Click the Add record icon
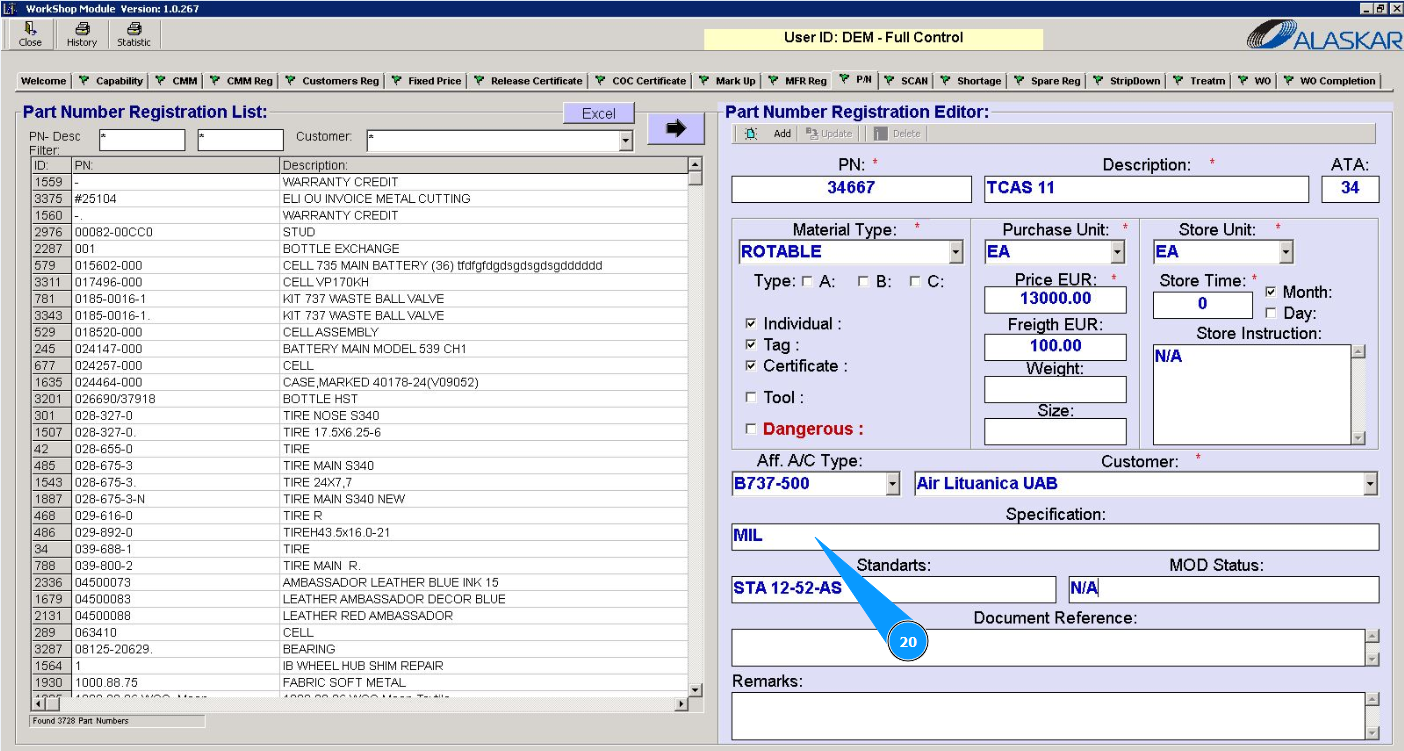This screenshot has height=751, width=1404. [751, 134]
